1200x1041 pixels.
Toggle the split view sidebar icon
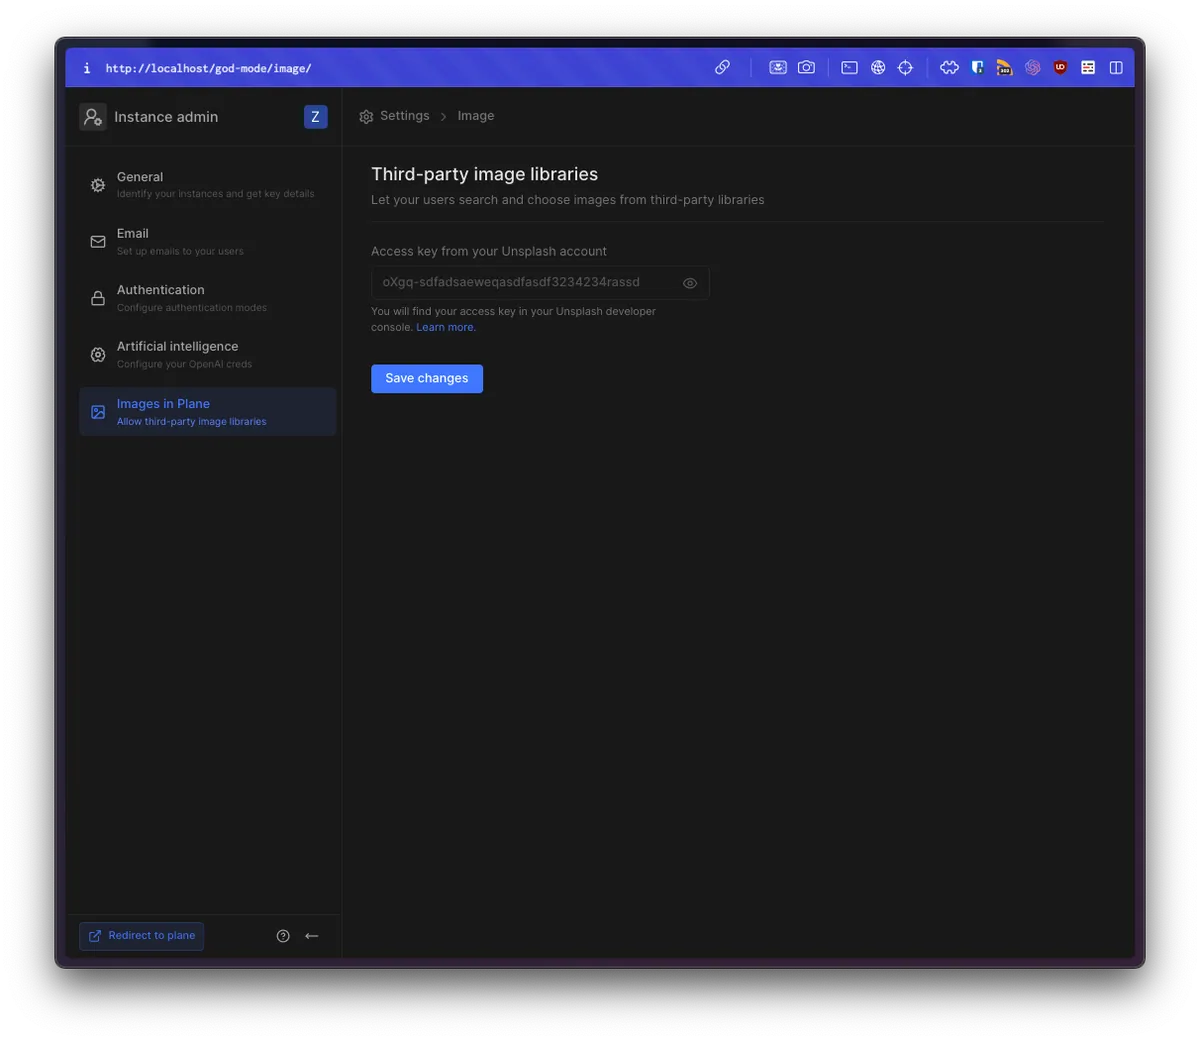click(1116, 68)
